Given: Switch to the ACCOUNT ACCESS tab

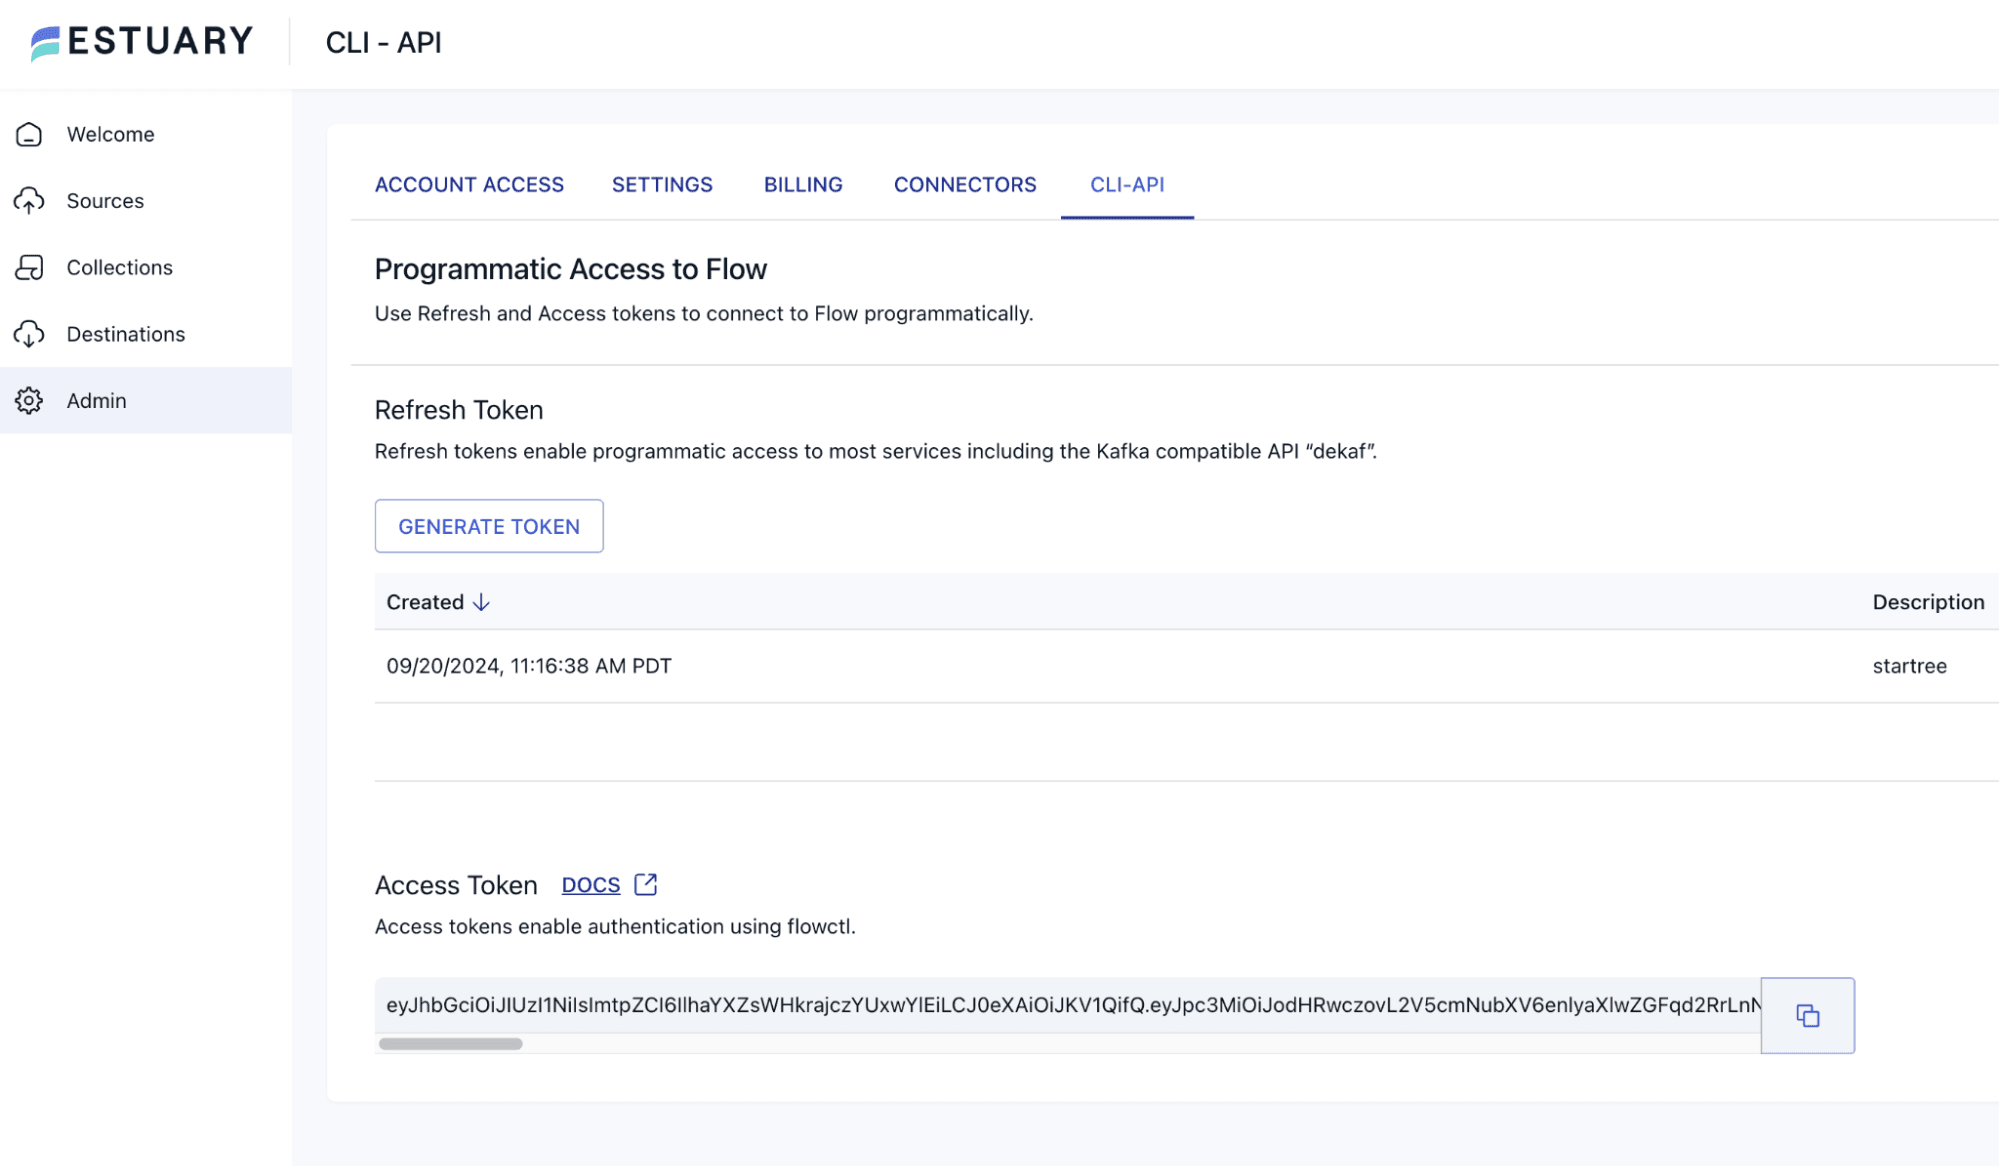Looking at the screenshot, I should (x=469, y=184).
